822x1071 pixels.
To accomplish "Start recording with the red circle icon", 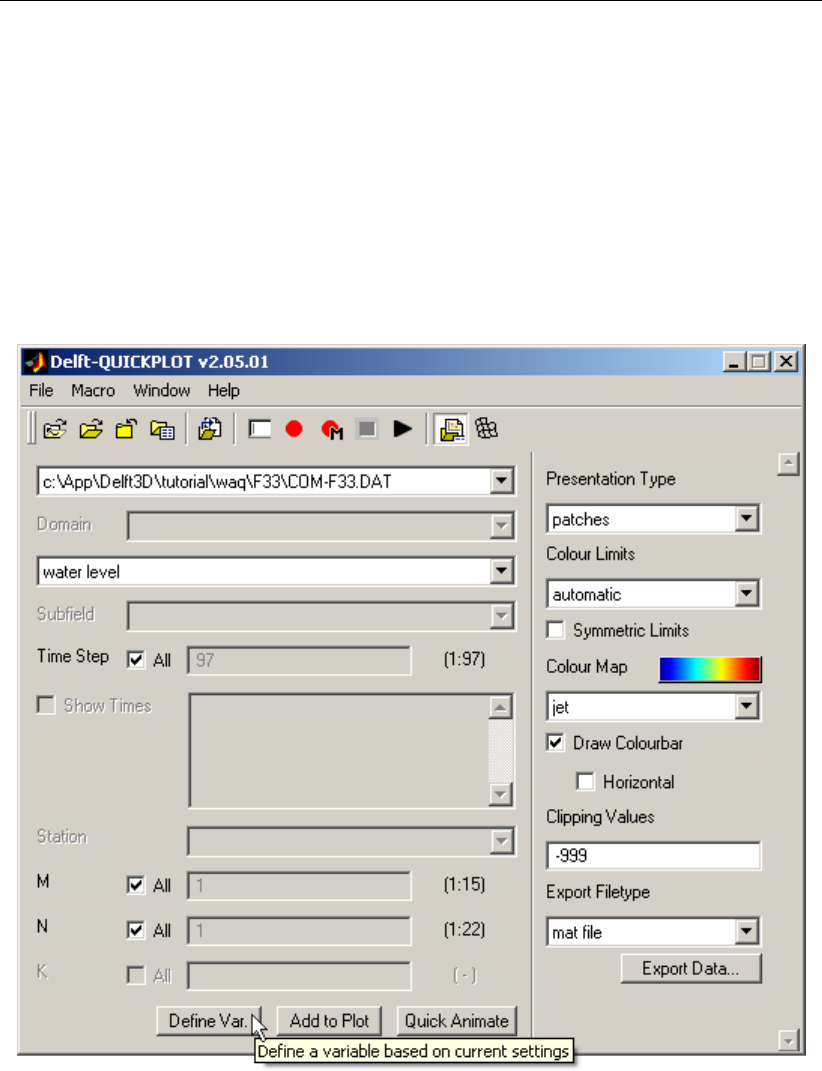I will click(294, 430).
